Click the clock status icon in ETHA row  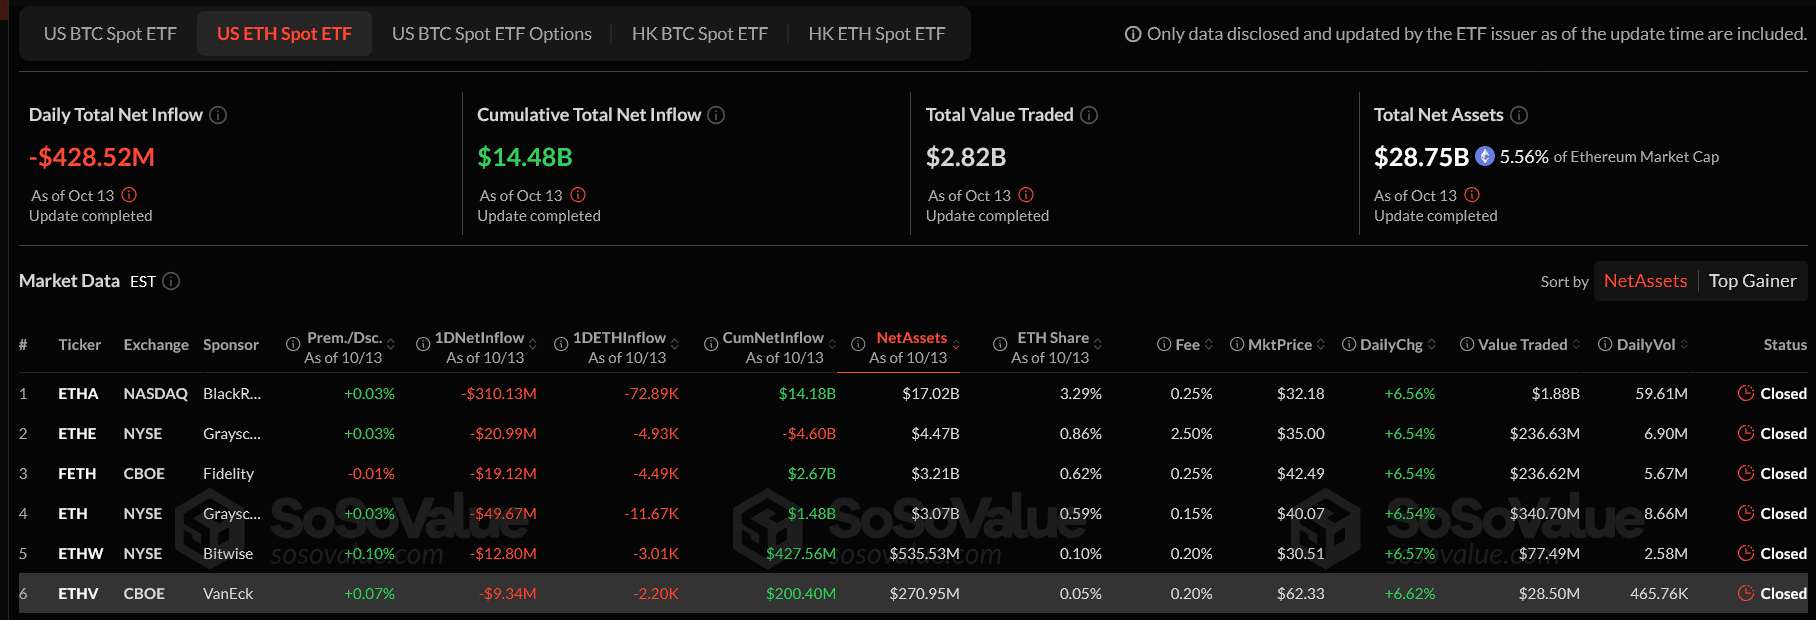click(1746, 393)
